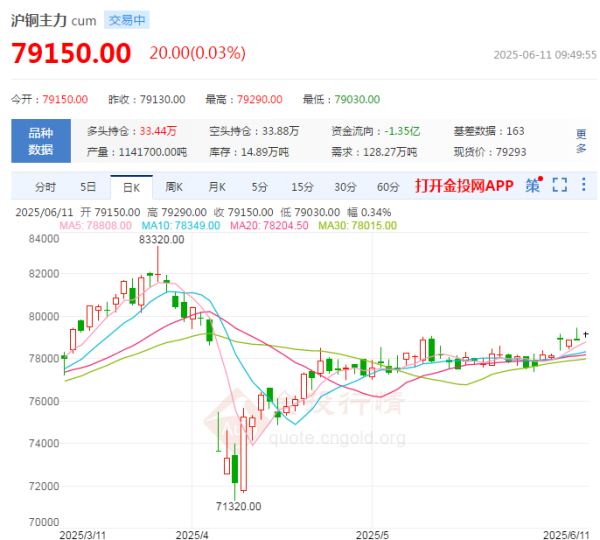The width and height of the screenshot is (600, 540).
Task: Select the 日K chart tab
Action: (x=131, y=188)
